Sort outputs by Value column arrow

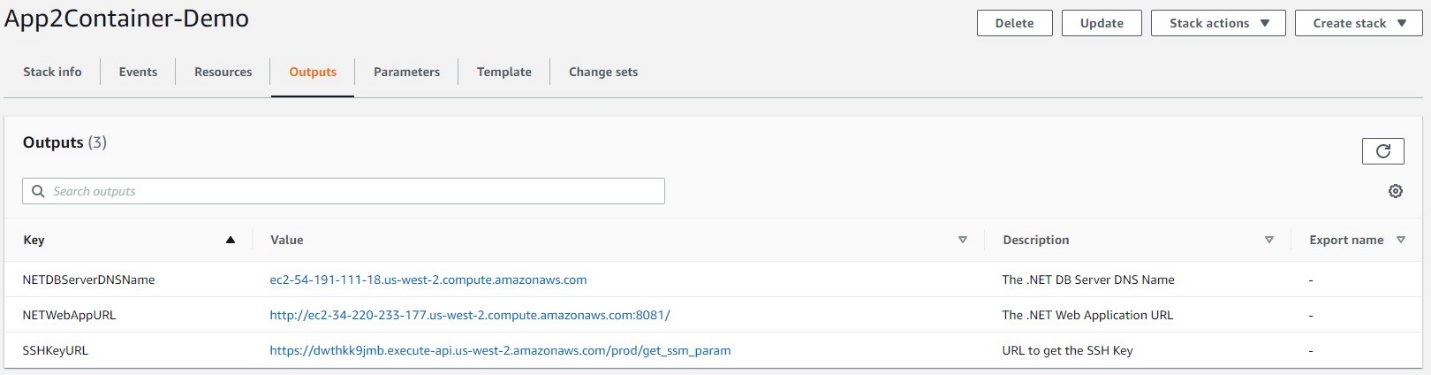pyautogui.click(x=963, y=240)
